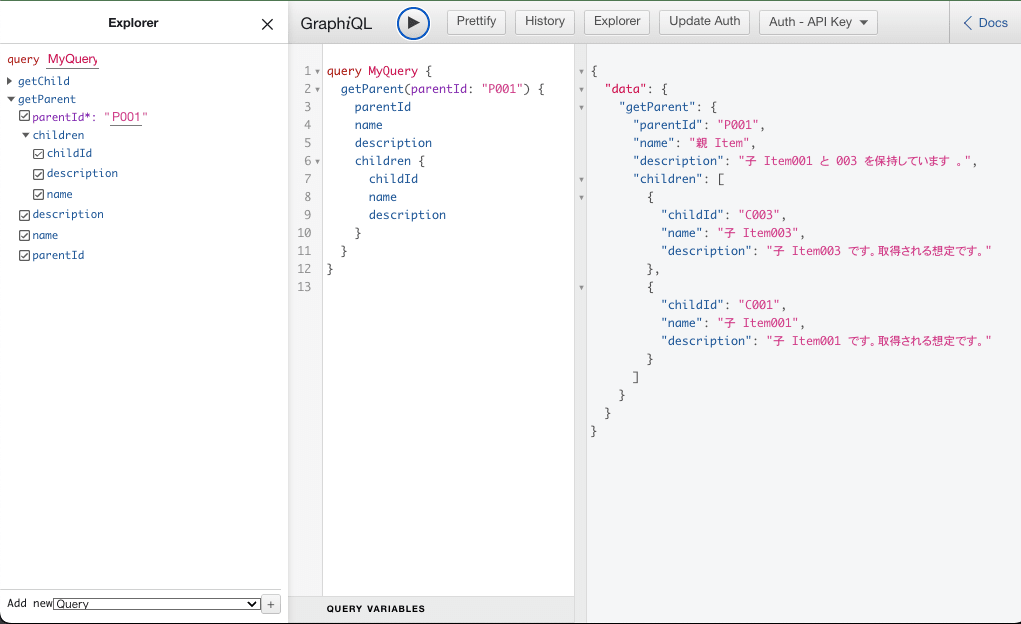Toggle the Explorer button in the toolbar
Image resolution: width=1021 pixels, height=624 pixels.
617,21
